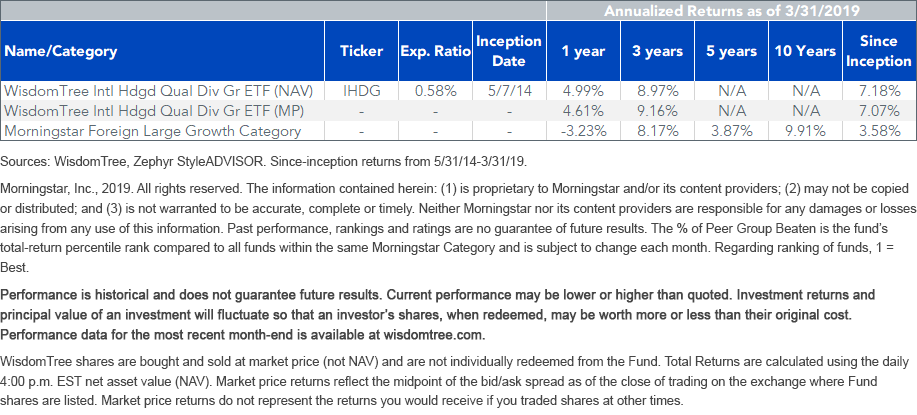Click the Morningstar Foreign Large Growth Category row
This screenshot has height=415, width=917.
[x=458, y=131]
